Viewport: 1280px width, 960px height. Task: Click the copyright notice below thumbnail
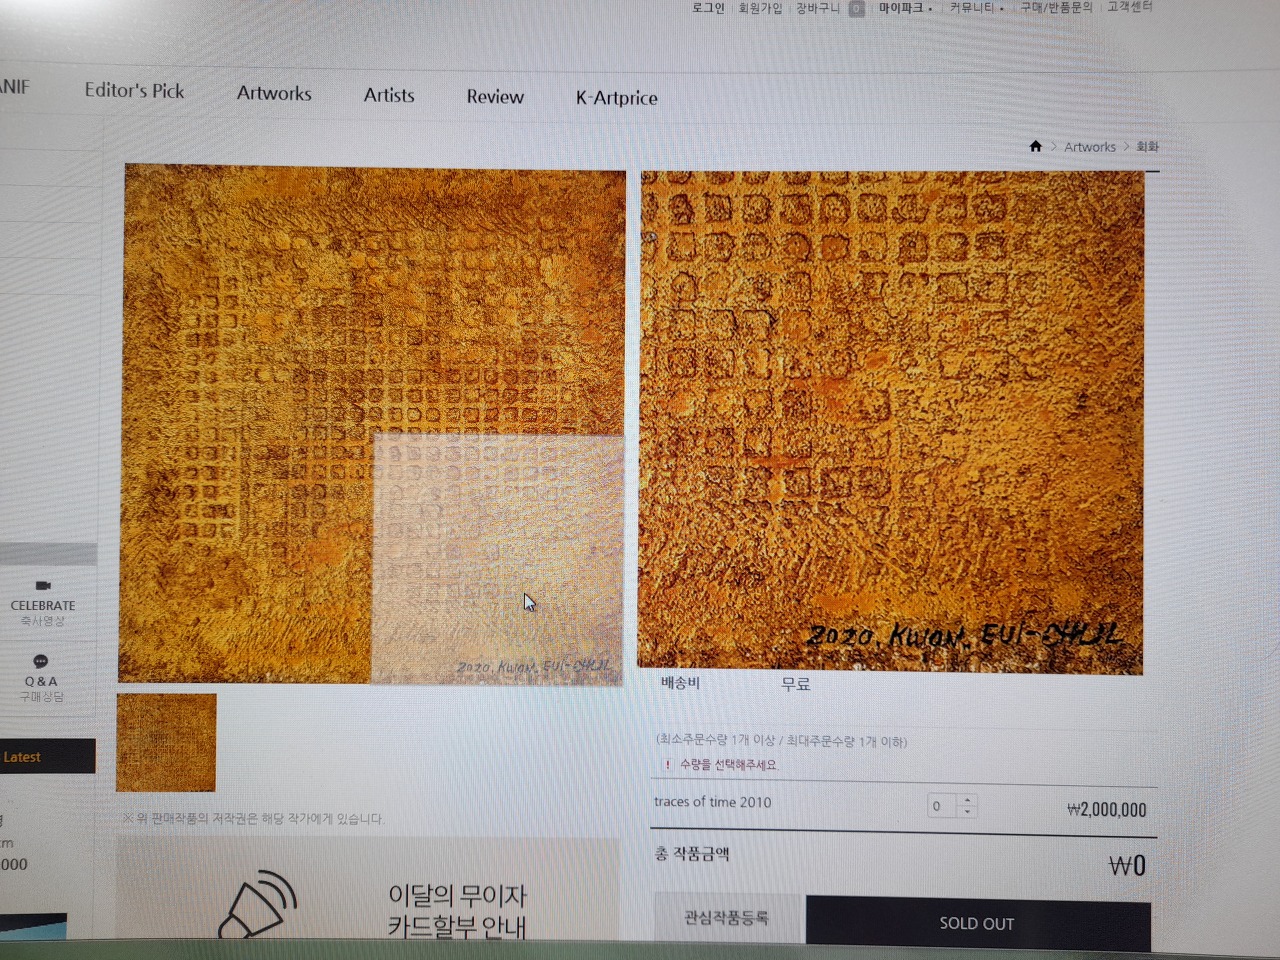pyautogui.click(x=254, y=818)
